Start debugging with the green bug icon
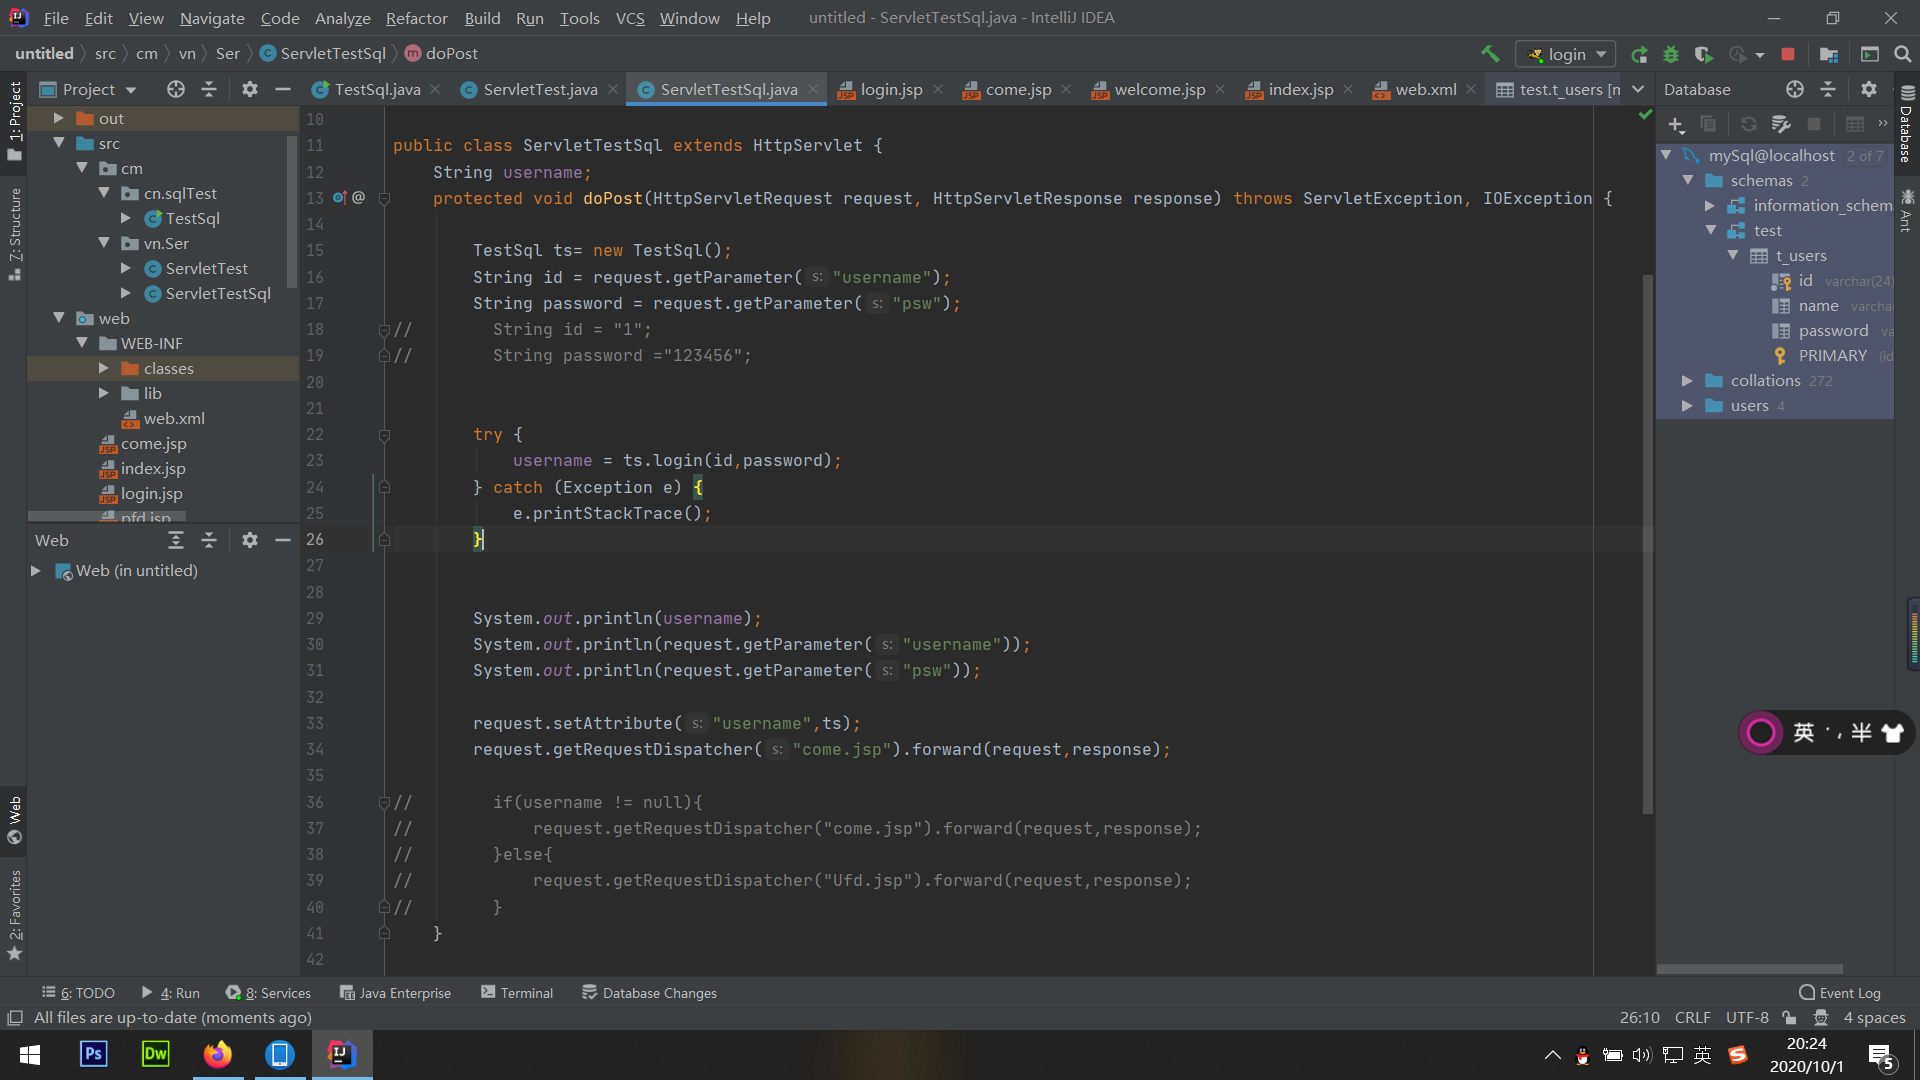Viewport: 1920px width, 1080px height. [x=1671, y=54]
